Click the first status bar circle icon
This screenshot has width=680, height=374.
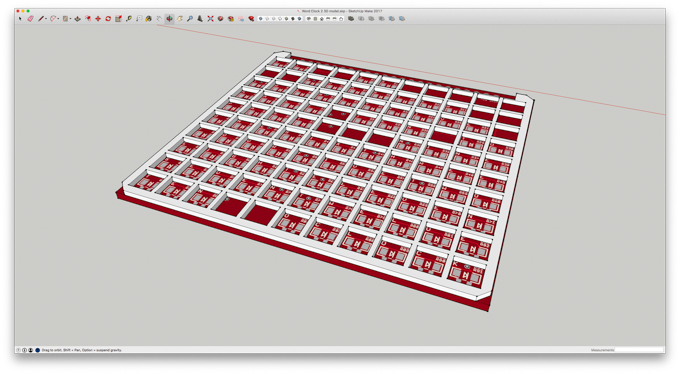pos(18,350)
